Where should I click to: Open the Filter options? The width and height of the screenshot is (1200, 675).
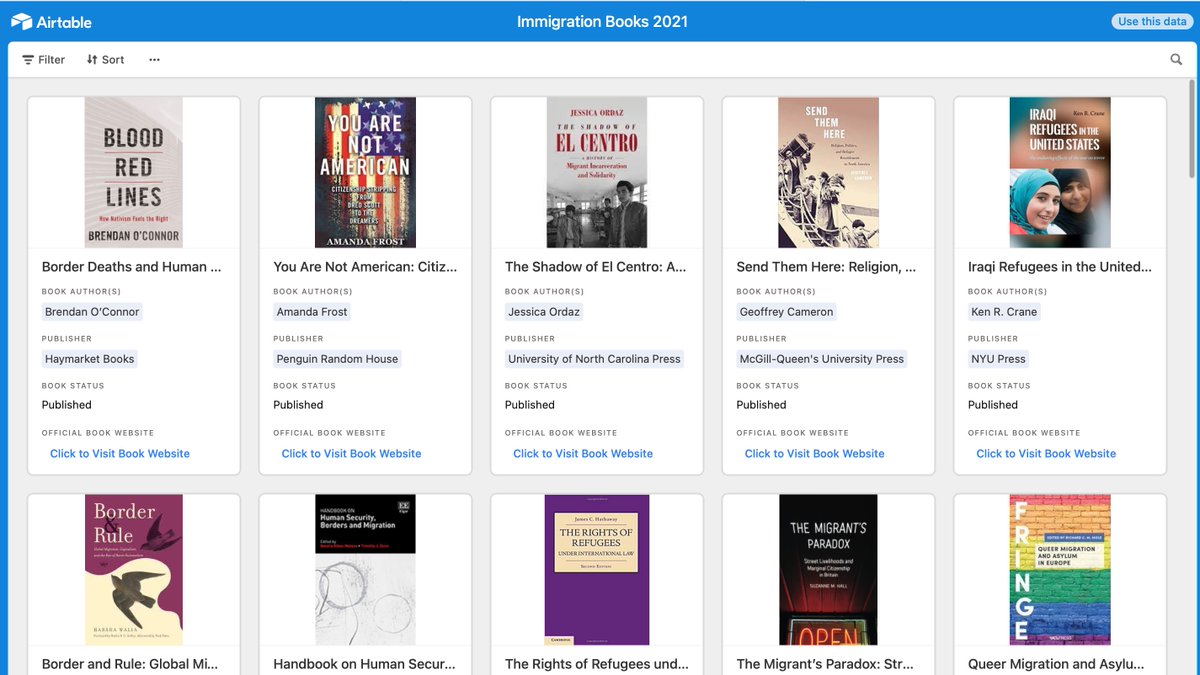click(44, 60)
